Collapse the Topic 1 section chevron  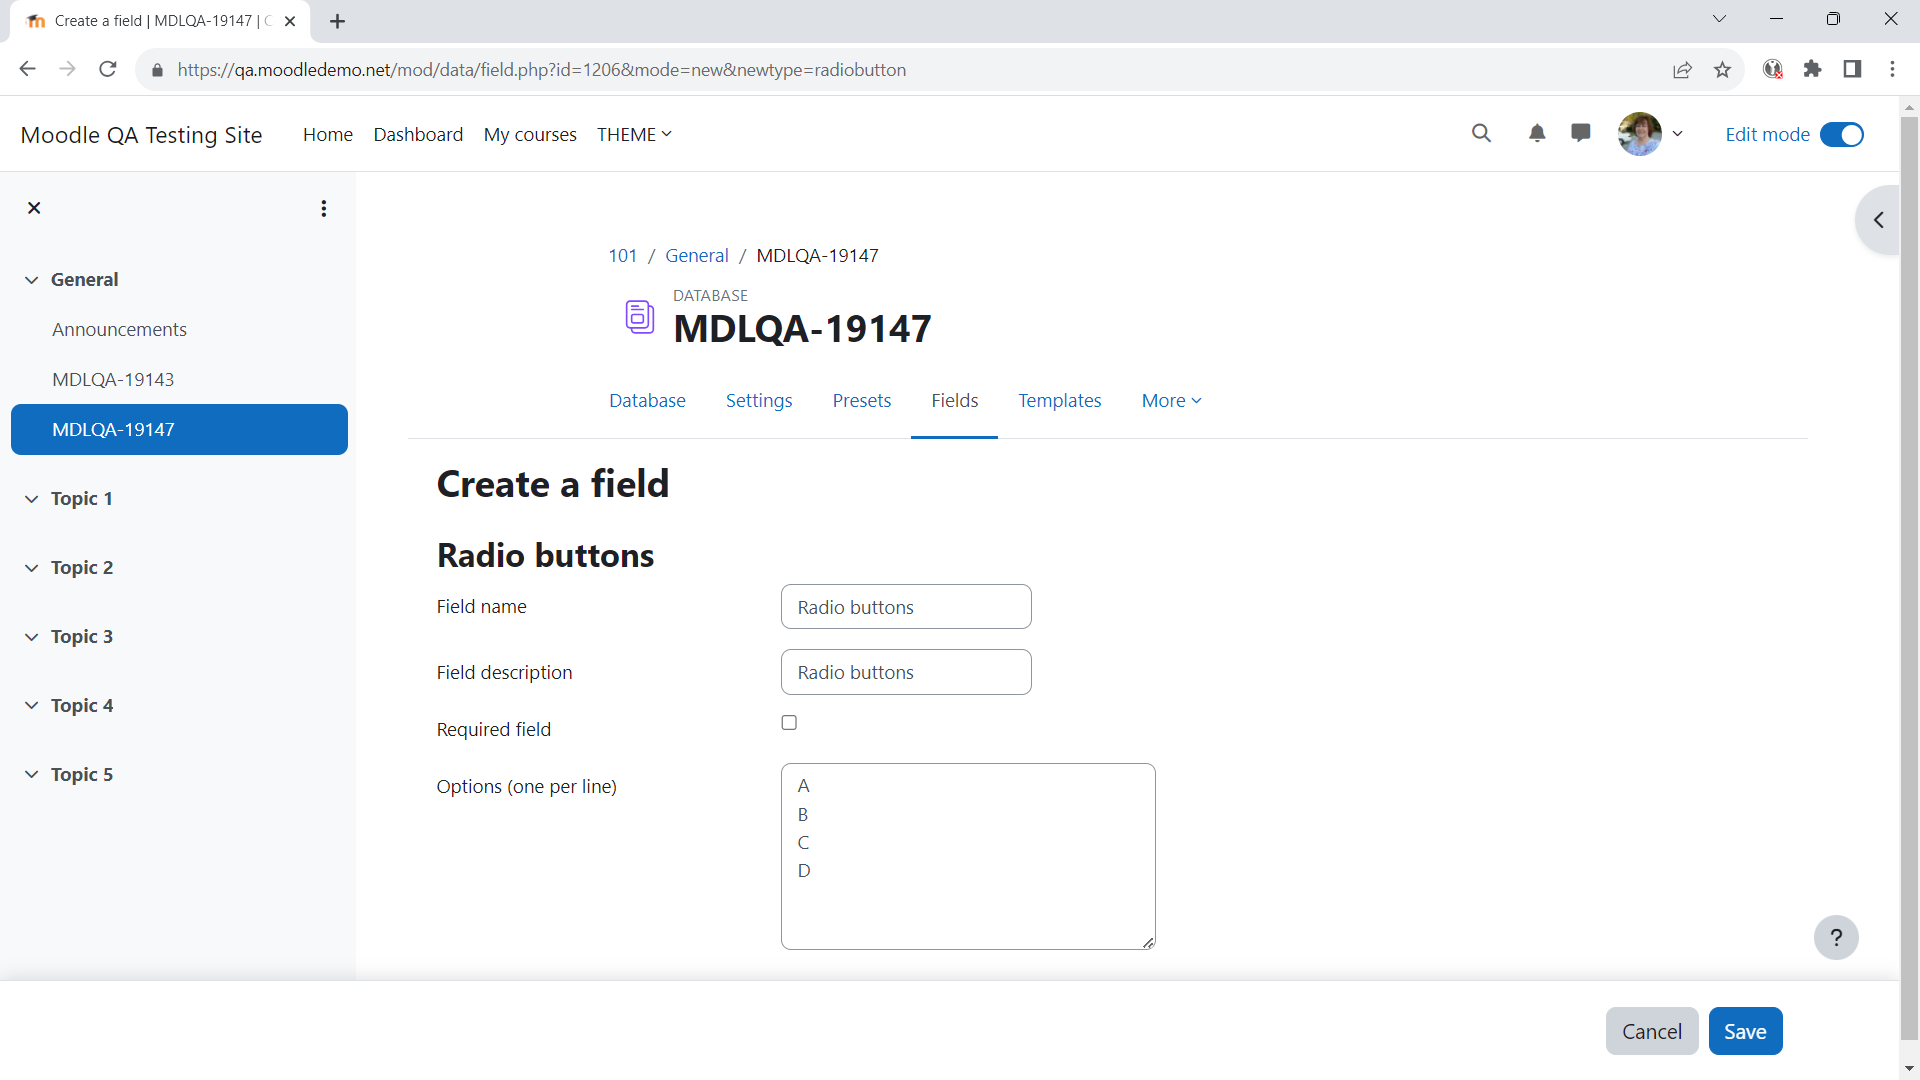32,499
